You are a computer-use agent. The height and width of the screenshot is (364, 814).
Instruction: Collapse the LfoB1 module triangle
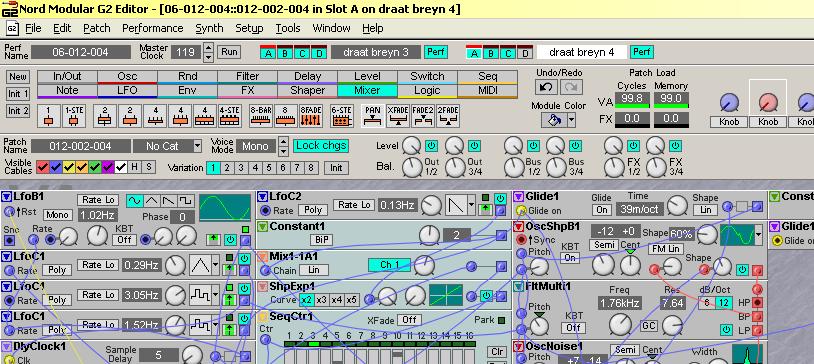[6, 196]
